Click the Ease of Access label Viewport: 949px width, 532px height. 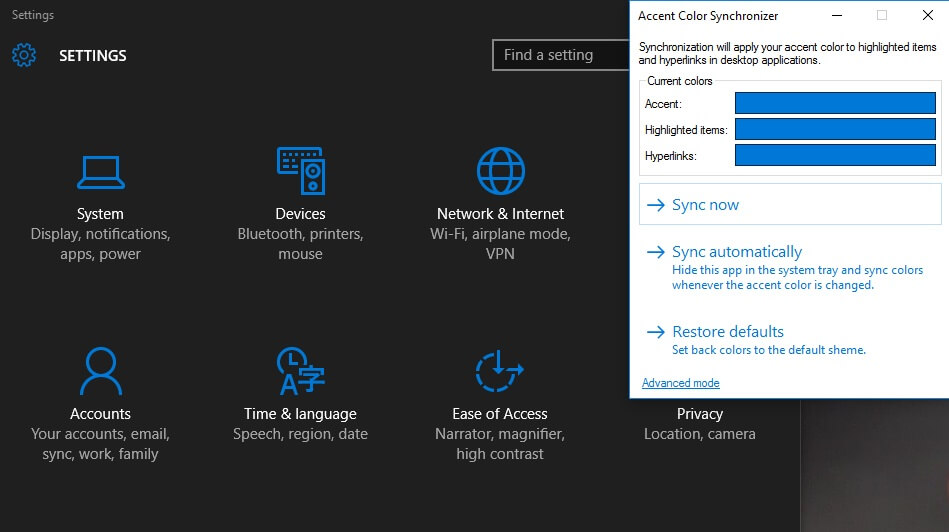click(x=500, y=414)
